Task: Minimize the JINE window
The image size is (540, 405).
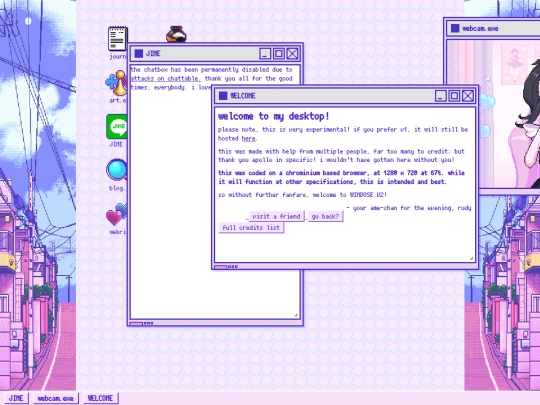Action: [265, 53]
